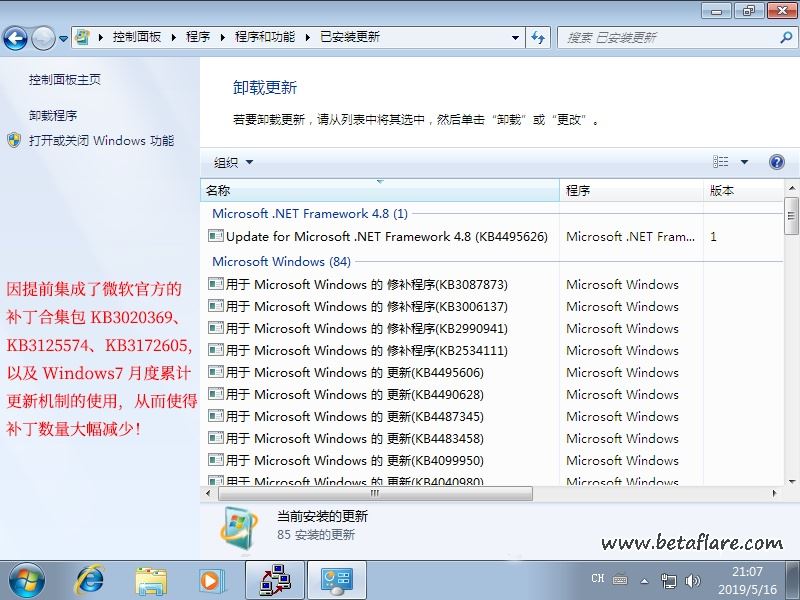Viewport: 800px width, 600px height.
Task: Click the 程序和功能 breadcrumb item
Action: [265, 37]
